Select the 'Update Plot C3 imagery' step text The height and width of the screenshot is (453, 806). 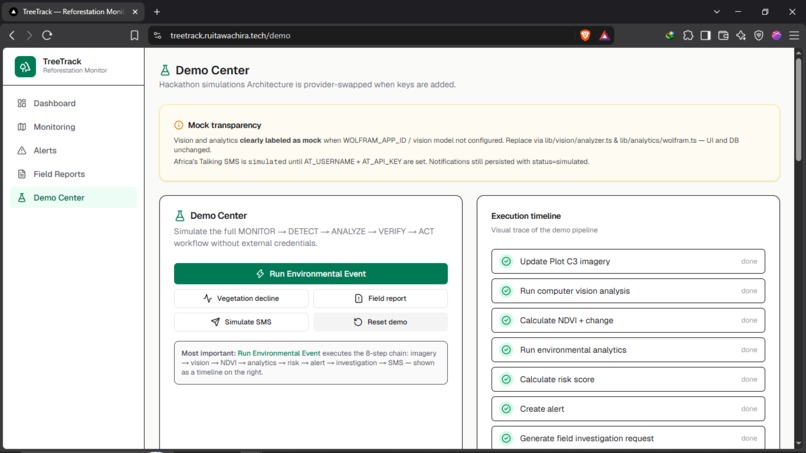coord(564,262)
